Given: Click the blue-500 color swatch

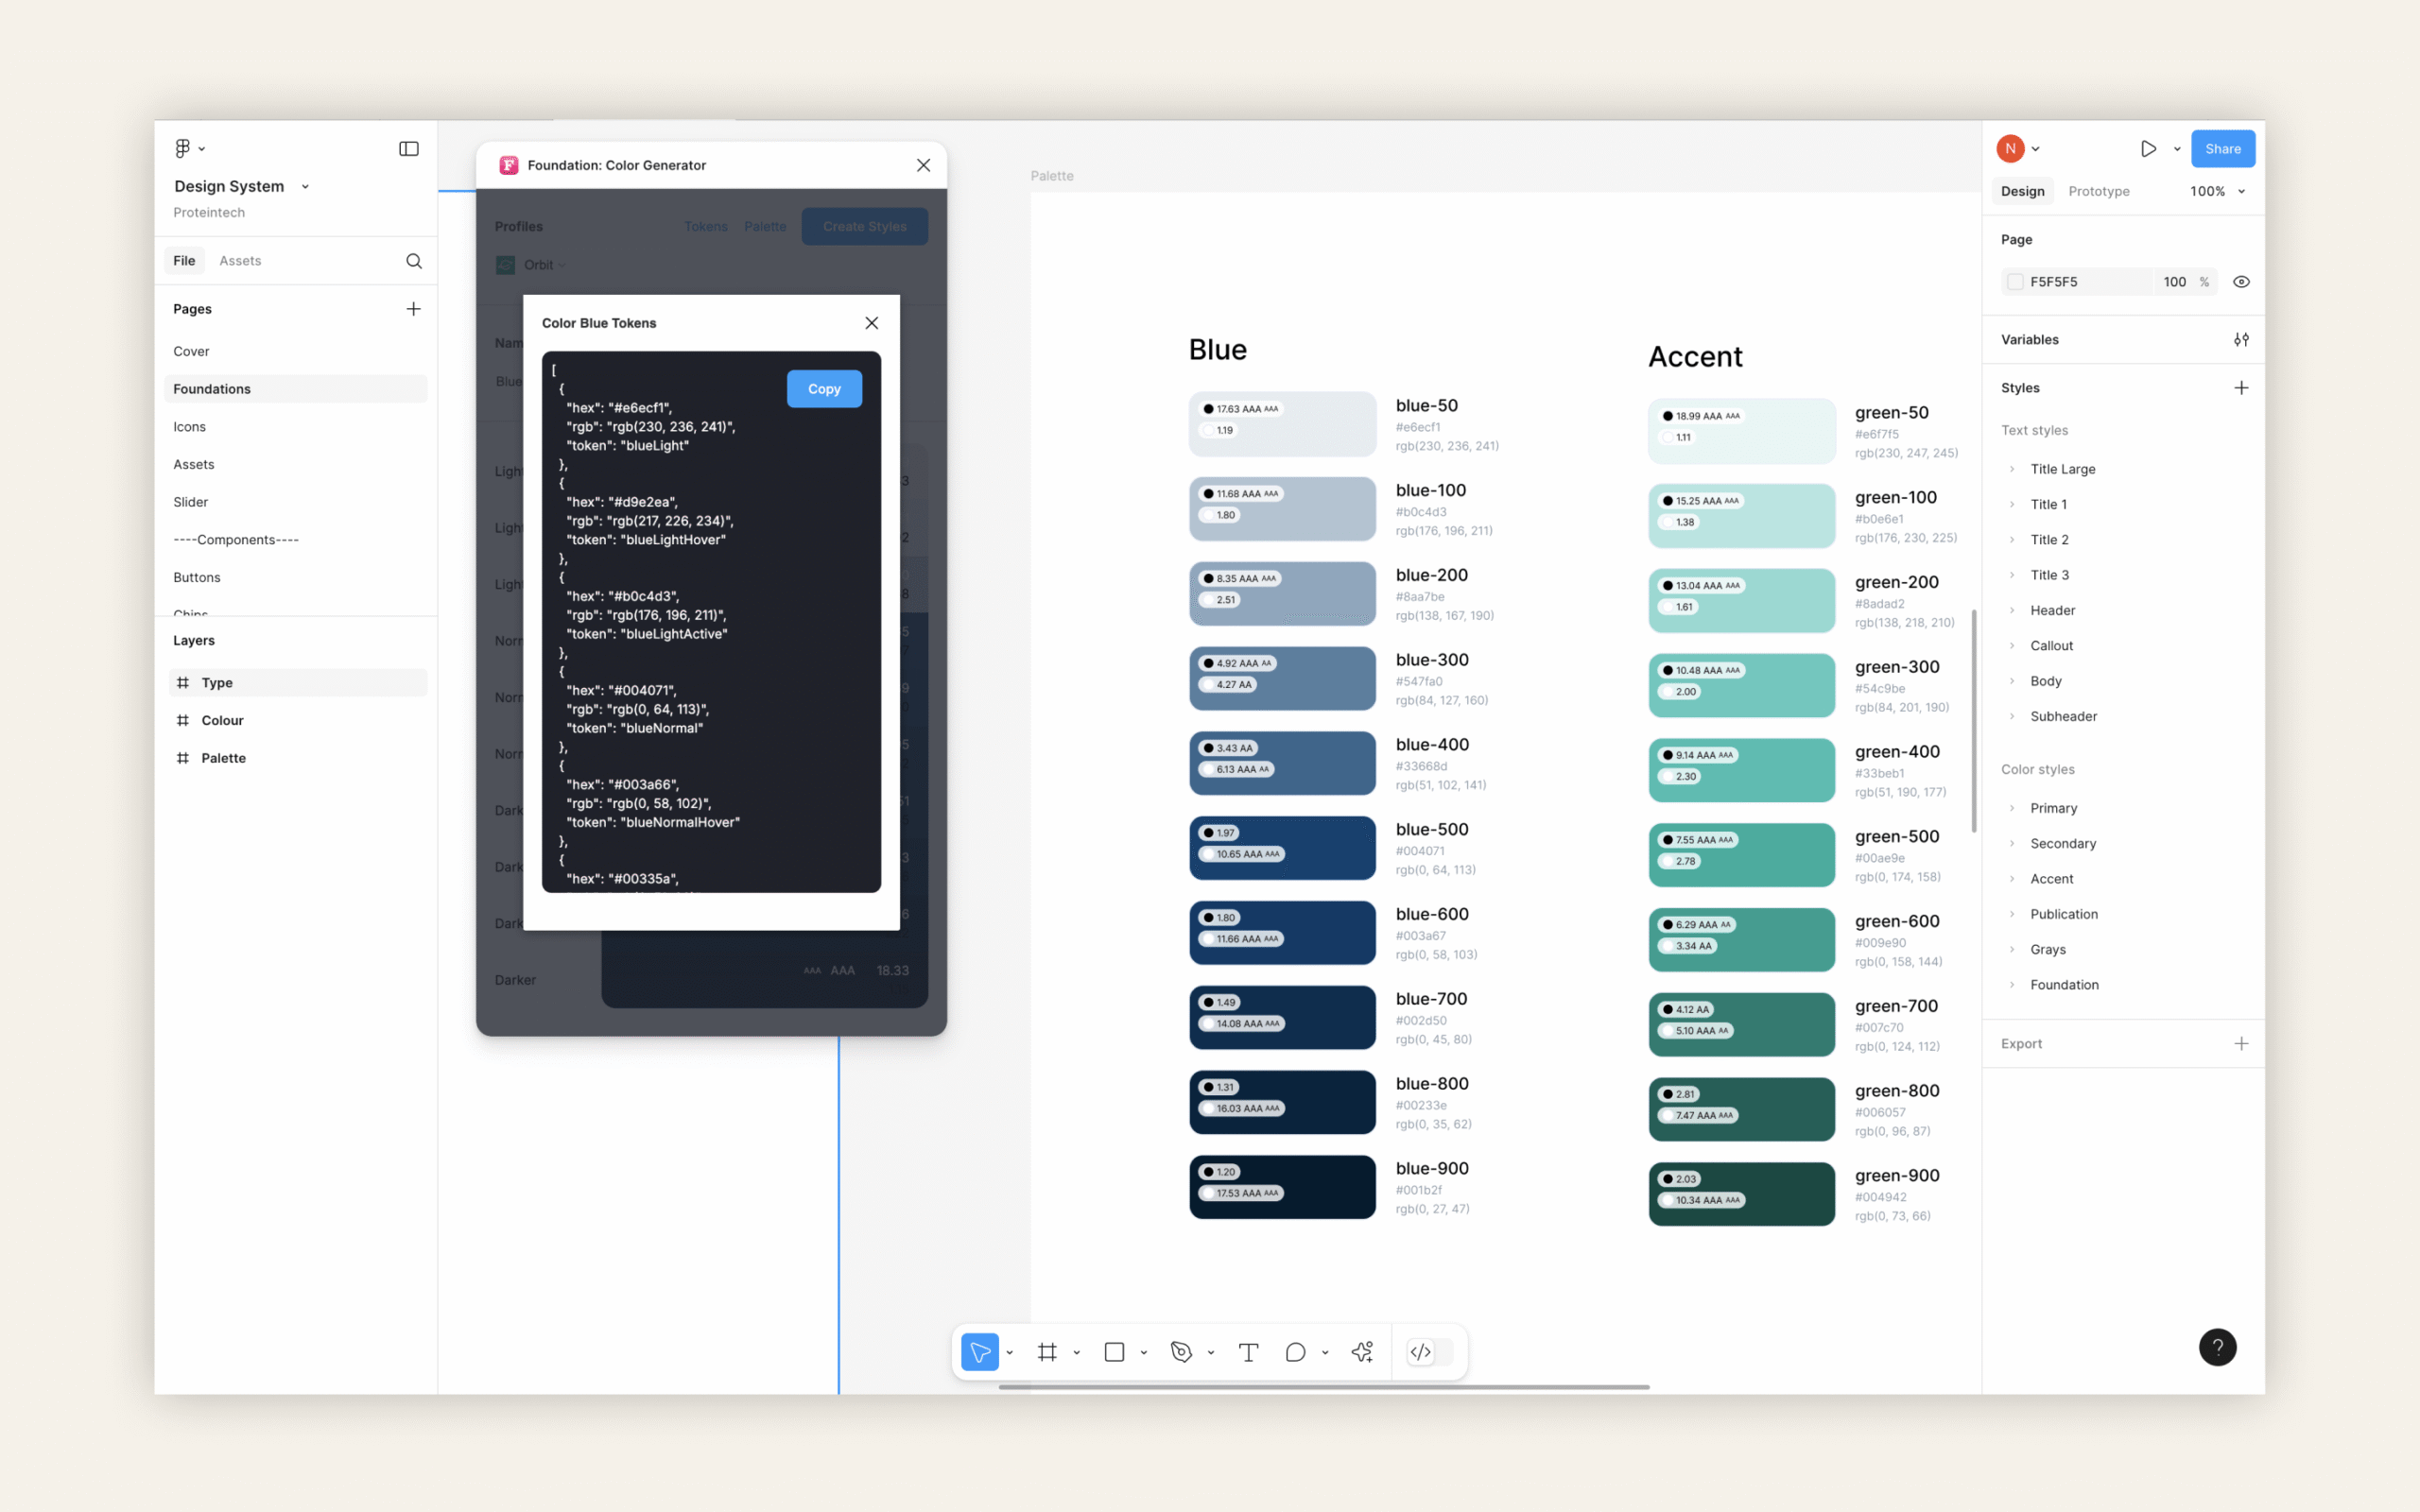Looking at the screenshot, I should click(x=1282, y=848).
